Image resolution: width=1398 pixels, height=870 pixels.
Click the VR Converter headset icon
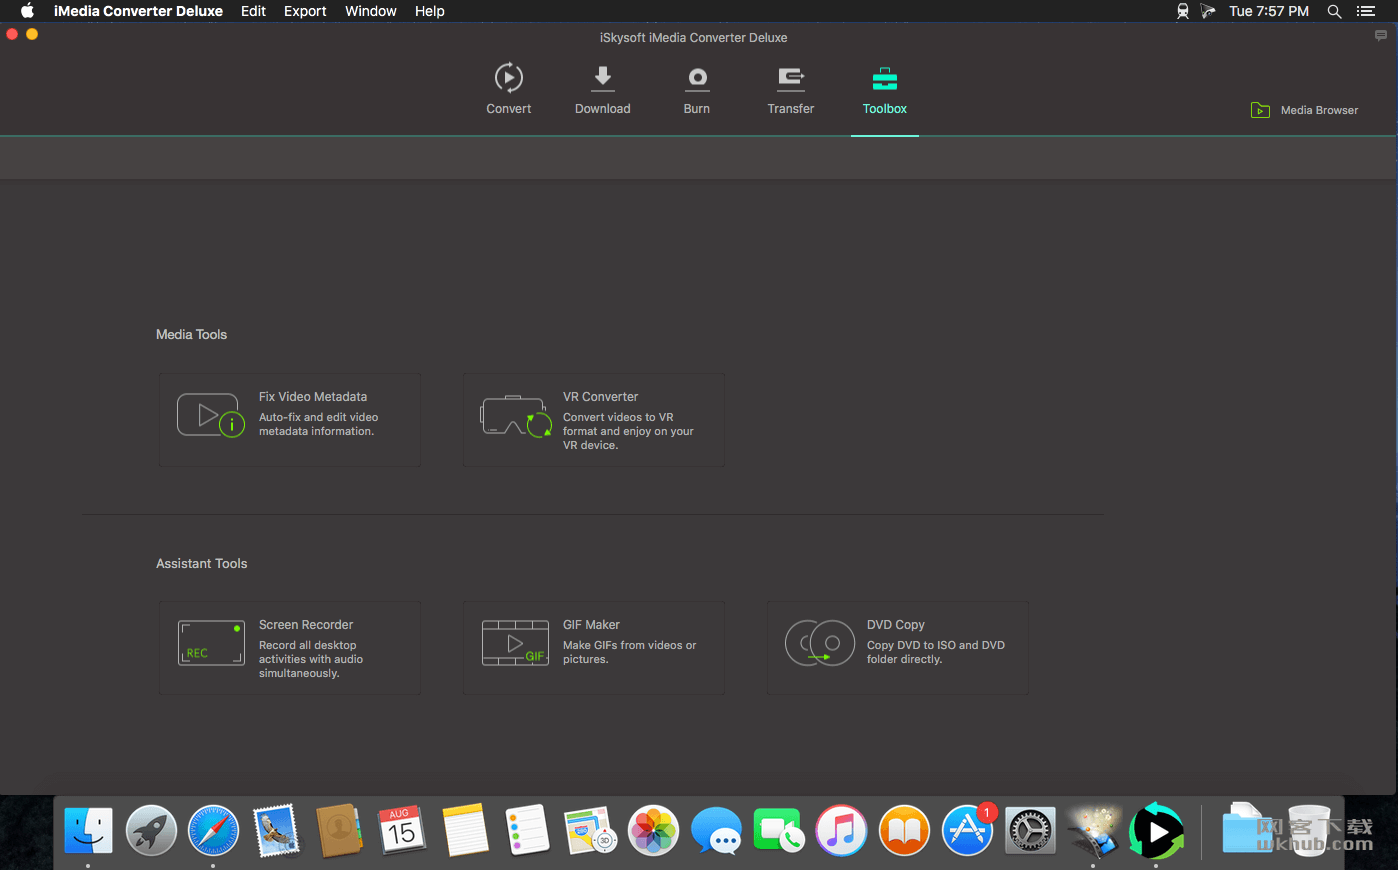pyautogui.click(x=515, y=416)
